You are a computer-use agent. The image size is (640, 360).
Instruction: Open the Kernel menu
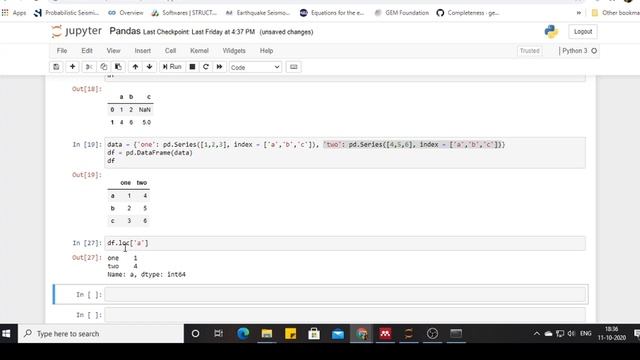[199, 51]
